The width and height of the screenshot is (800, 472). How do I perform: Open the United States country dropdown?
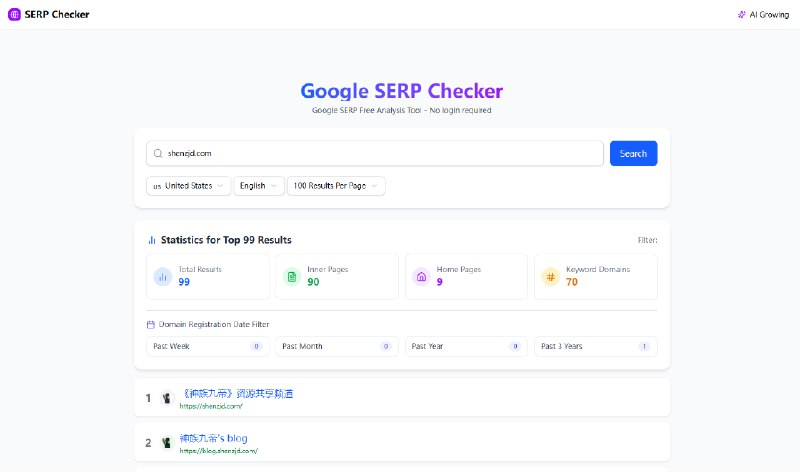188,186
